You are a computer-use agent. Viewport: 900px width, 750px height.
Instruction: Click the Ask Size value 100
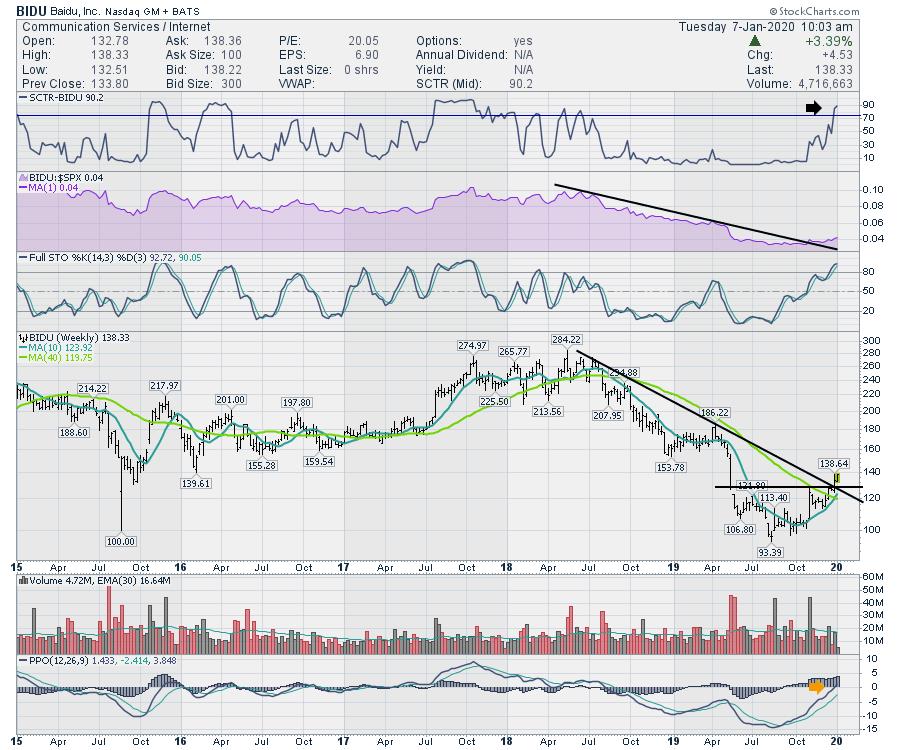pyautogui.click(x=231, y=55)
